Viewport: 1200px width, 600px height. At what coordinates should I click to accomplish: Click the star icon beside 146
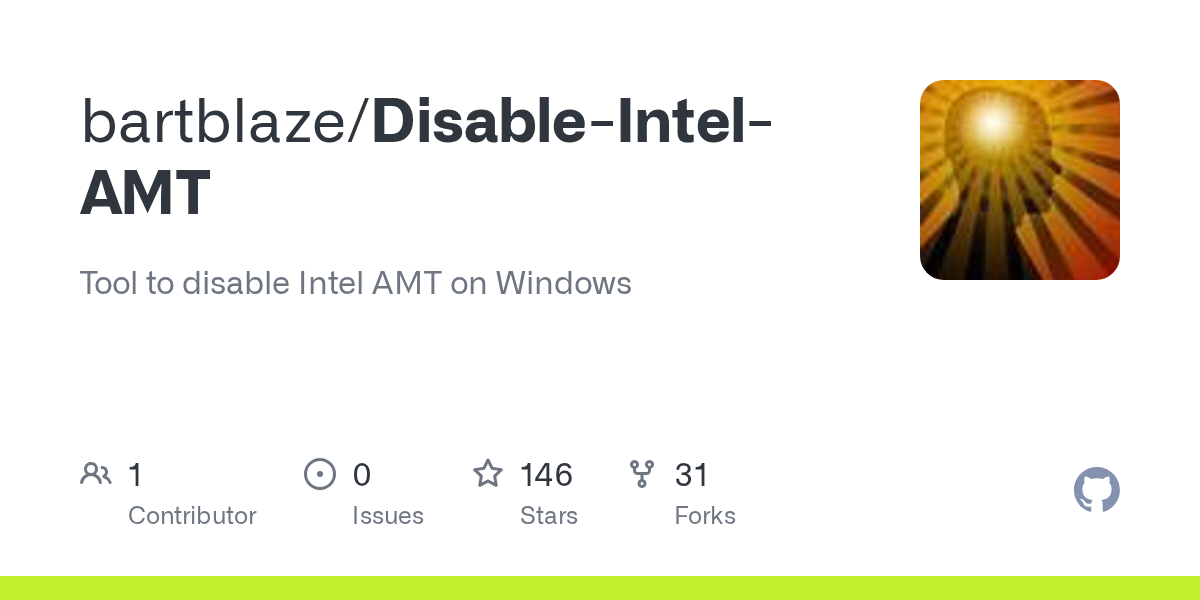488,474
